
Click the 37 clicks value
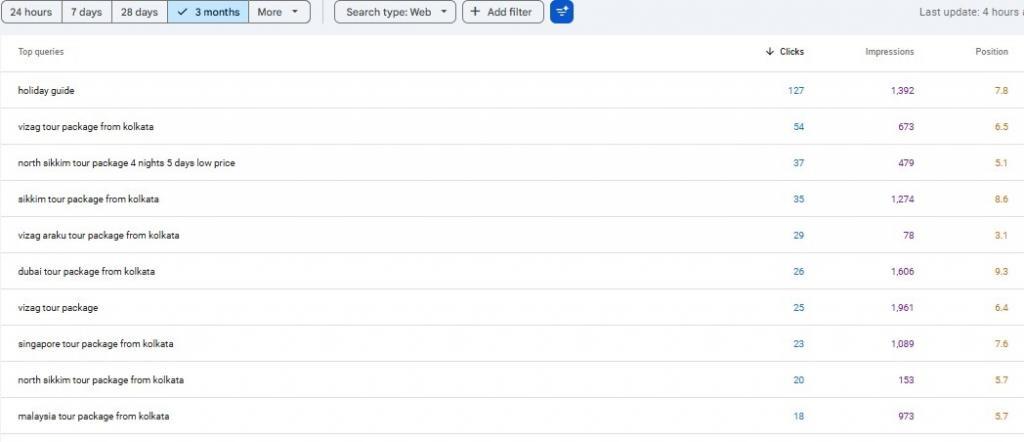pyautogui.click(x=799, y=163)
